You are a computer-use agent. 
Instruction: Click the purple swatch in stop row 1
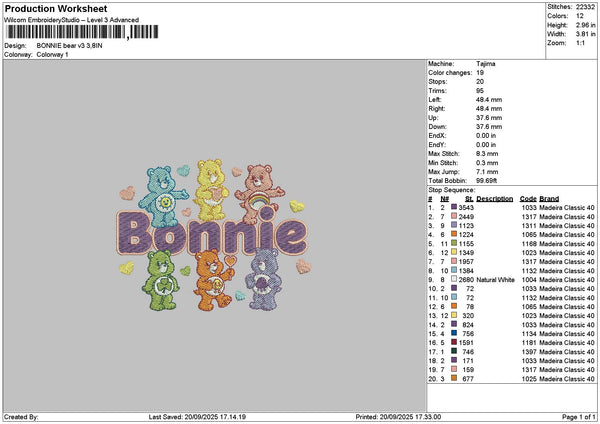[454, 207]
